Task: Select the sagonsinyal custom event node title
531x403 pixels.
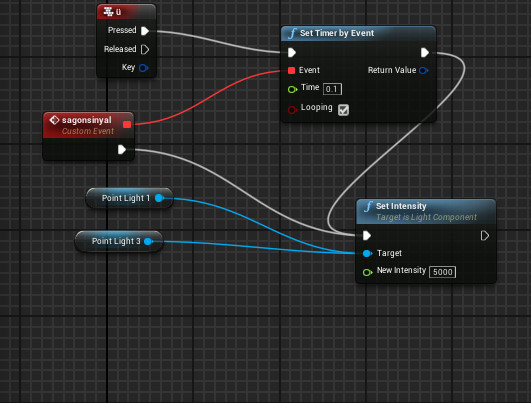Action: (86, 120)
